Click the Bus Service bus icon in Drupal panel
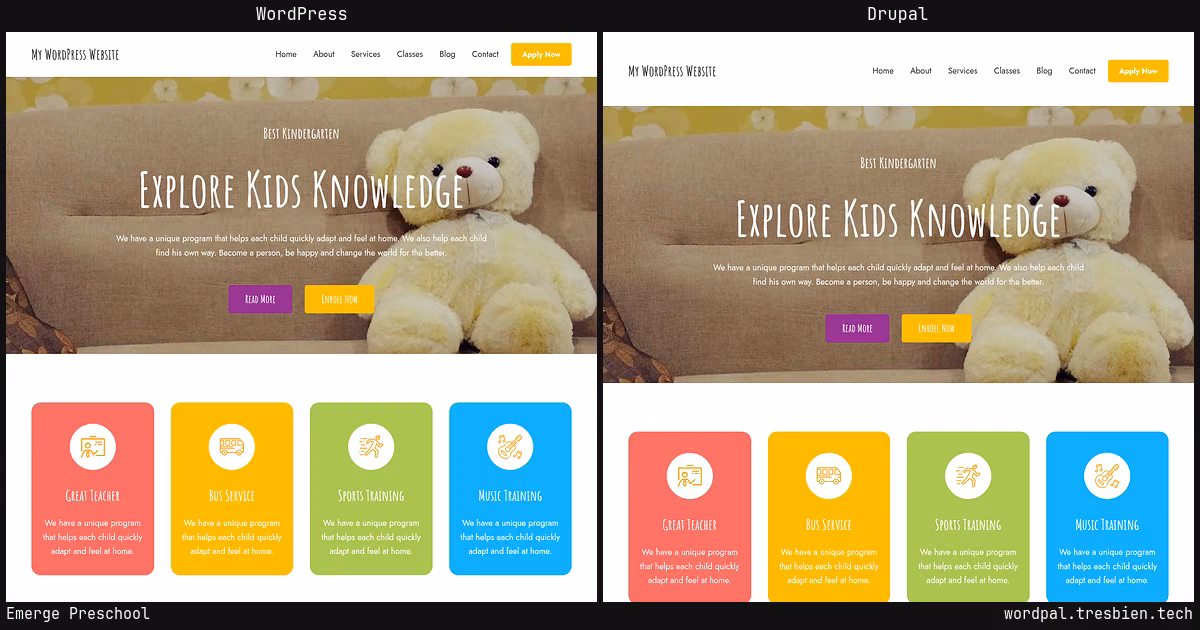The width and height of the screenshot is (1200, 630). [x=828, y=475]
